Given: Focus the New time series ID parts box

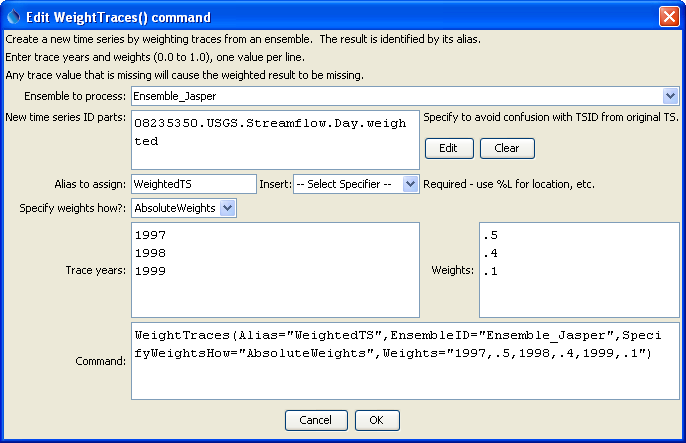Looking at the screenshot, I should pyautogui.click(x=274, y=140).
